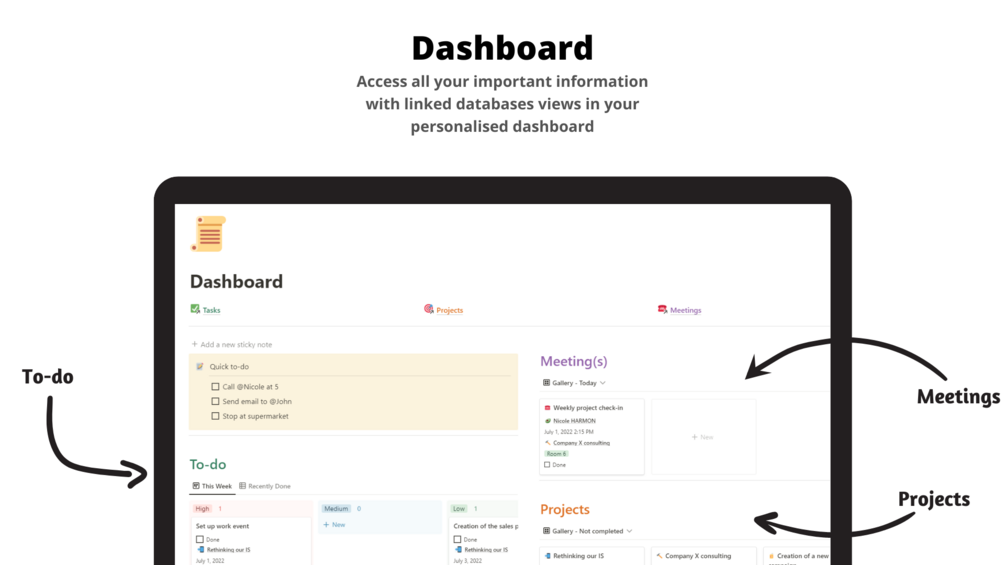Click the Rethinking our IS project card icon
The image size is (1005, 565).
click(547, 556)
